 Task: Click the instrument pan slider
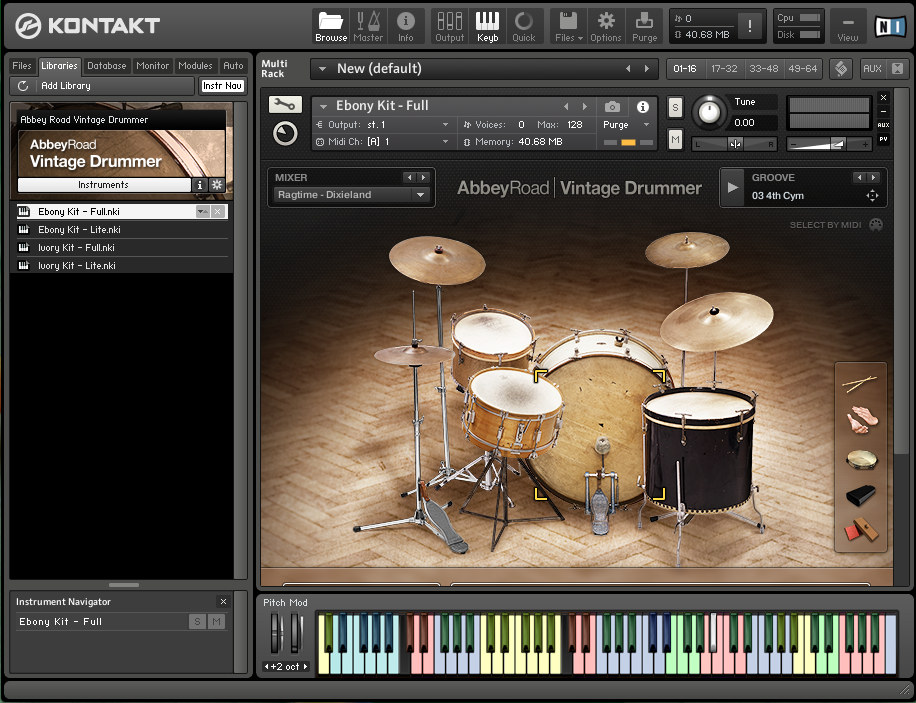[x=734, y=144]
